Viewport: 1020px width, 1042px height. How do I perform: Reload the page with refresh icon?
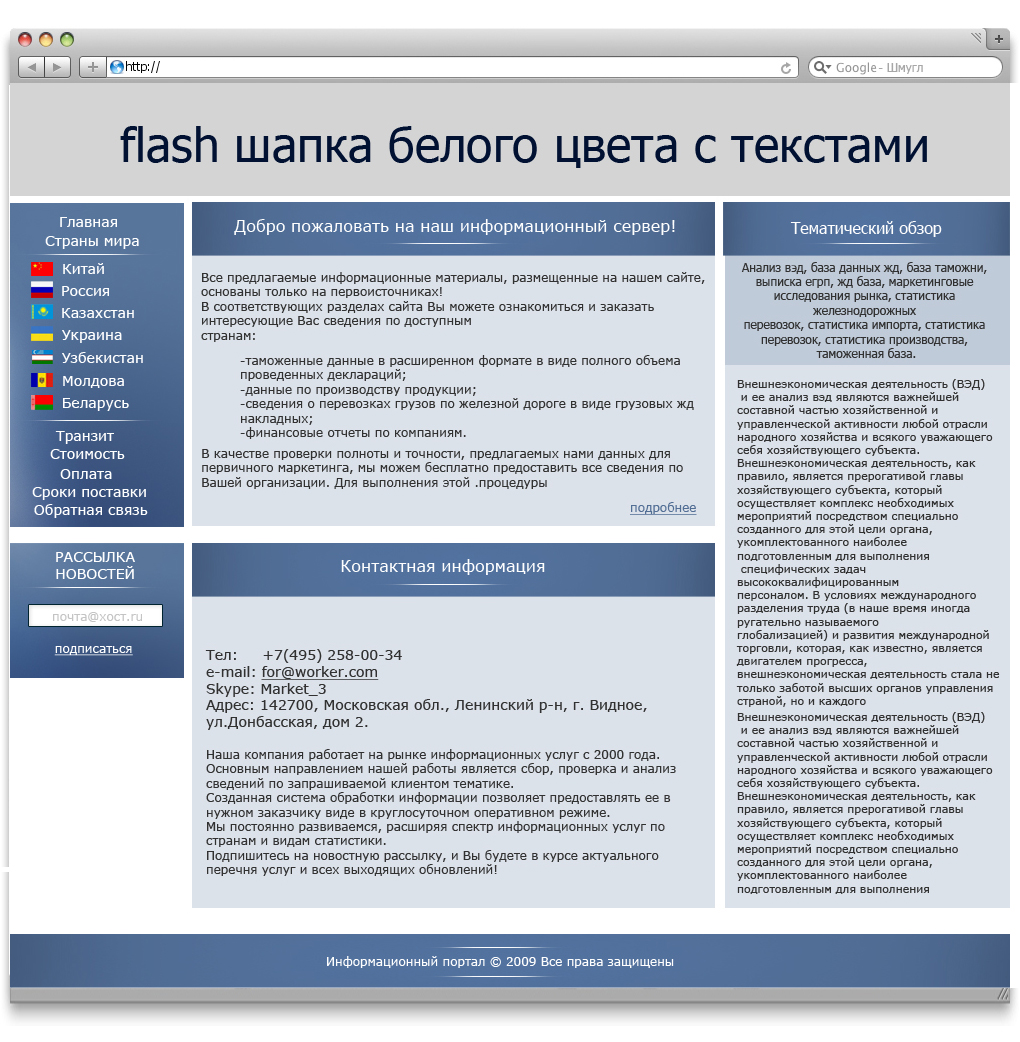point(786,68)
